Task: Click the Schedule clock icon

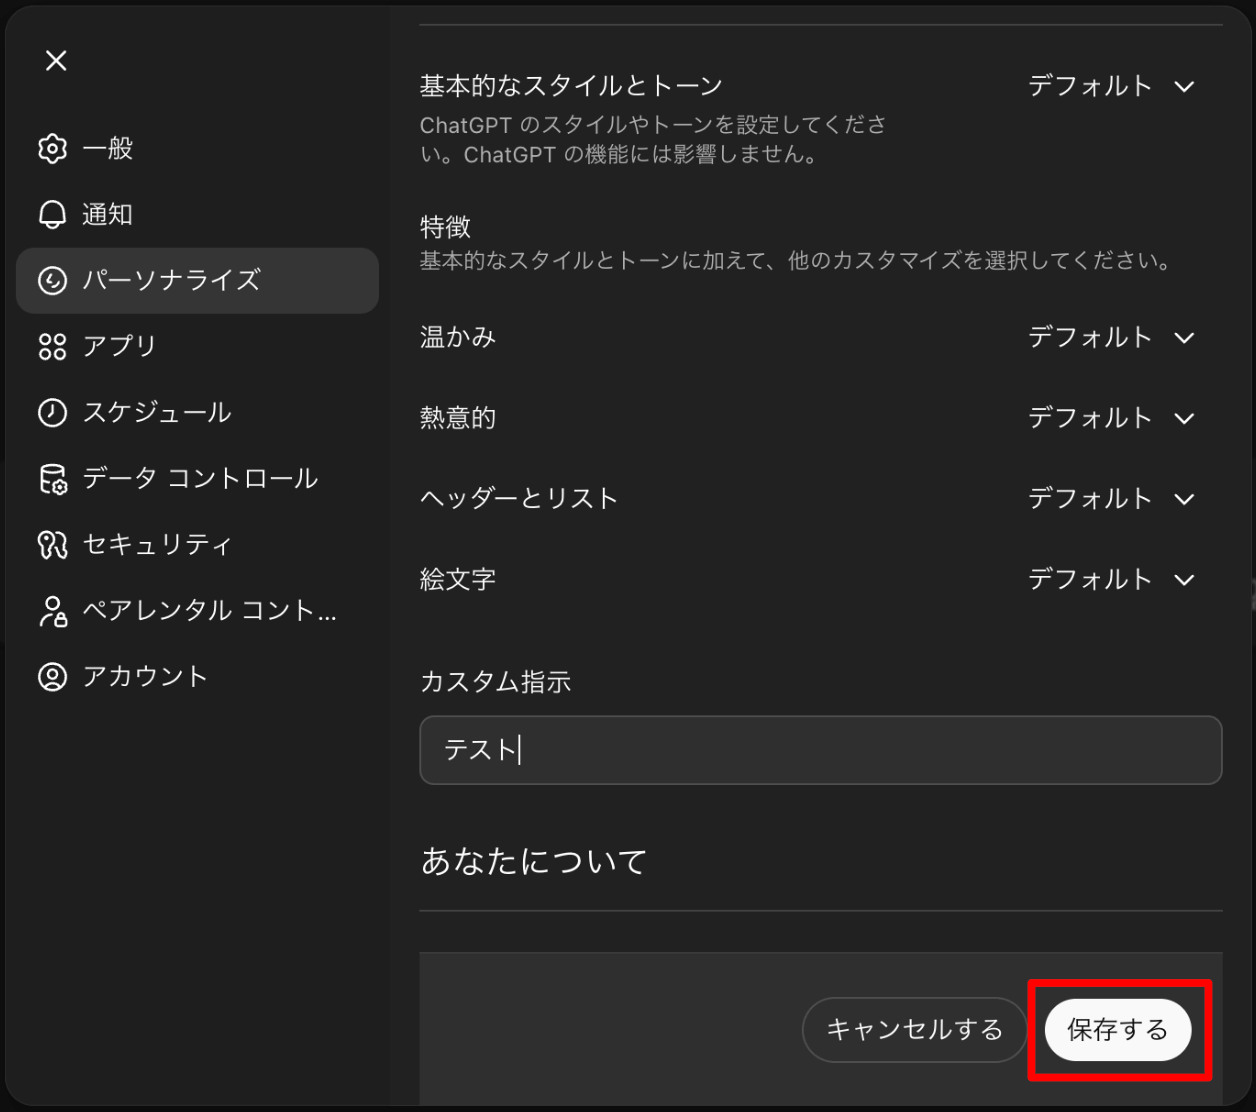Action: pos(52,413)
